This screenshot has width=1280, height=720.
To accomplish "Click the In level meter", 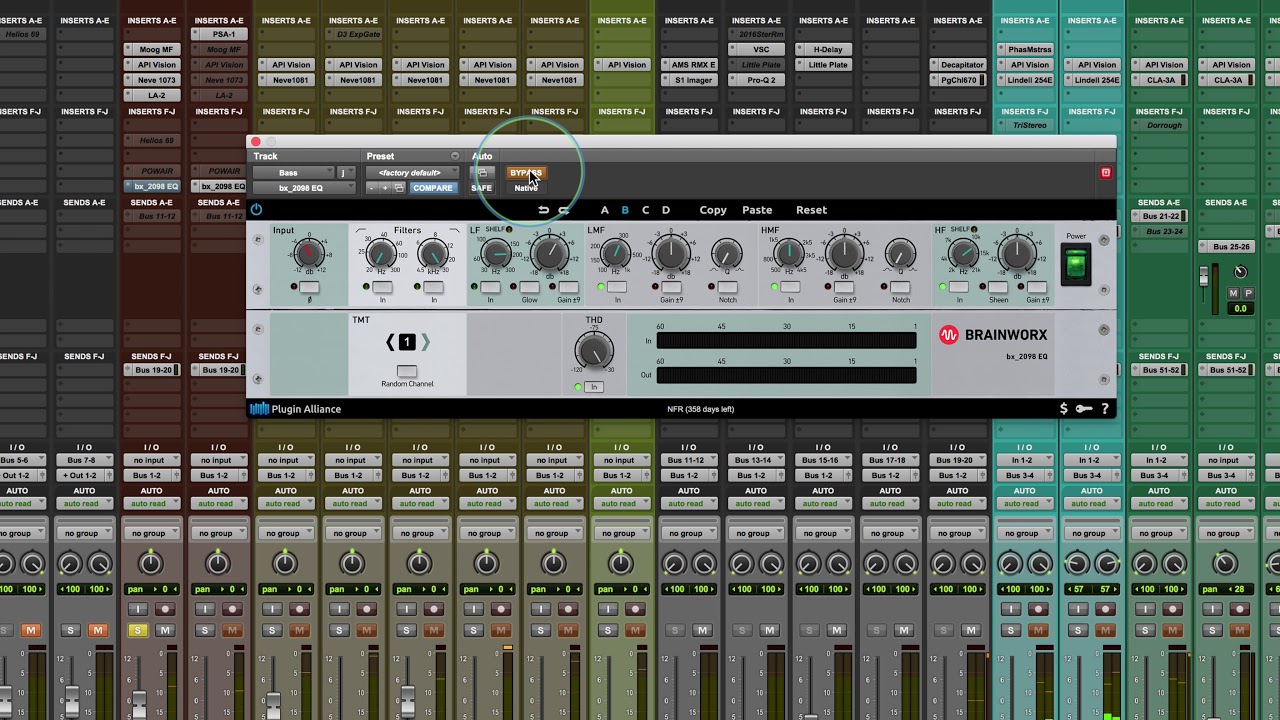I will click(x=786, y=341).
